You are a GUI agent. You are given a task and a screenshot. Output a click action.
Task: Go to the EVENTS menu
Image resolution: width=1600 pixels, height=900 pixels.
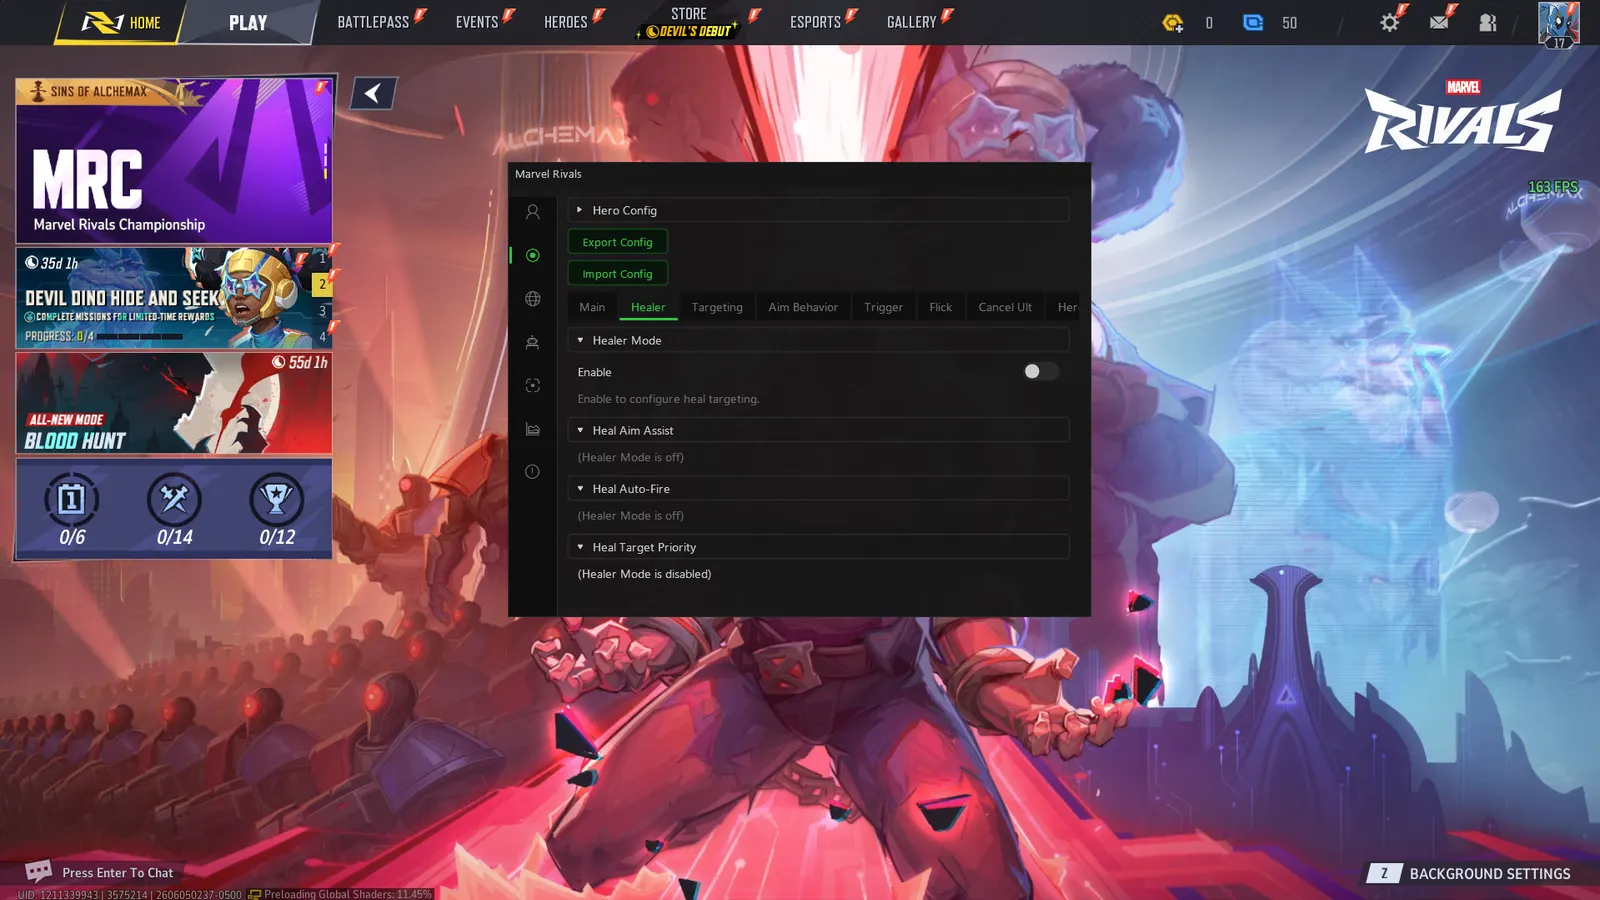point(477,22)
